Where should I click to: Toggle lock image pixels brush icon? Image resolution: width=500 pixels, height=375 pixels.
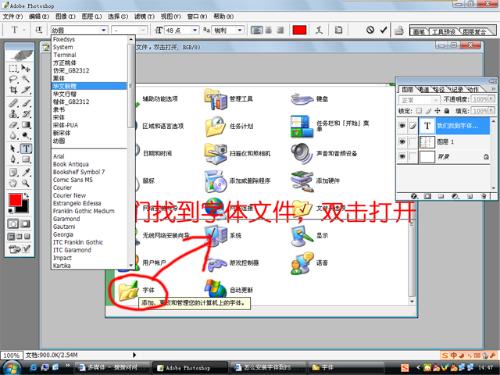[428, 111]
